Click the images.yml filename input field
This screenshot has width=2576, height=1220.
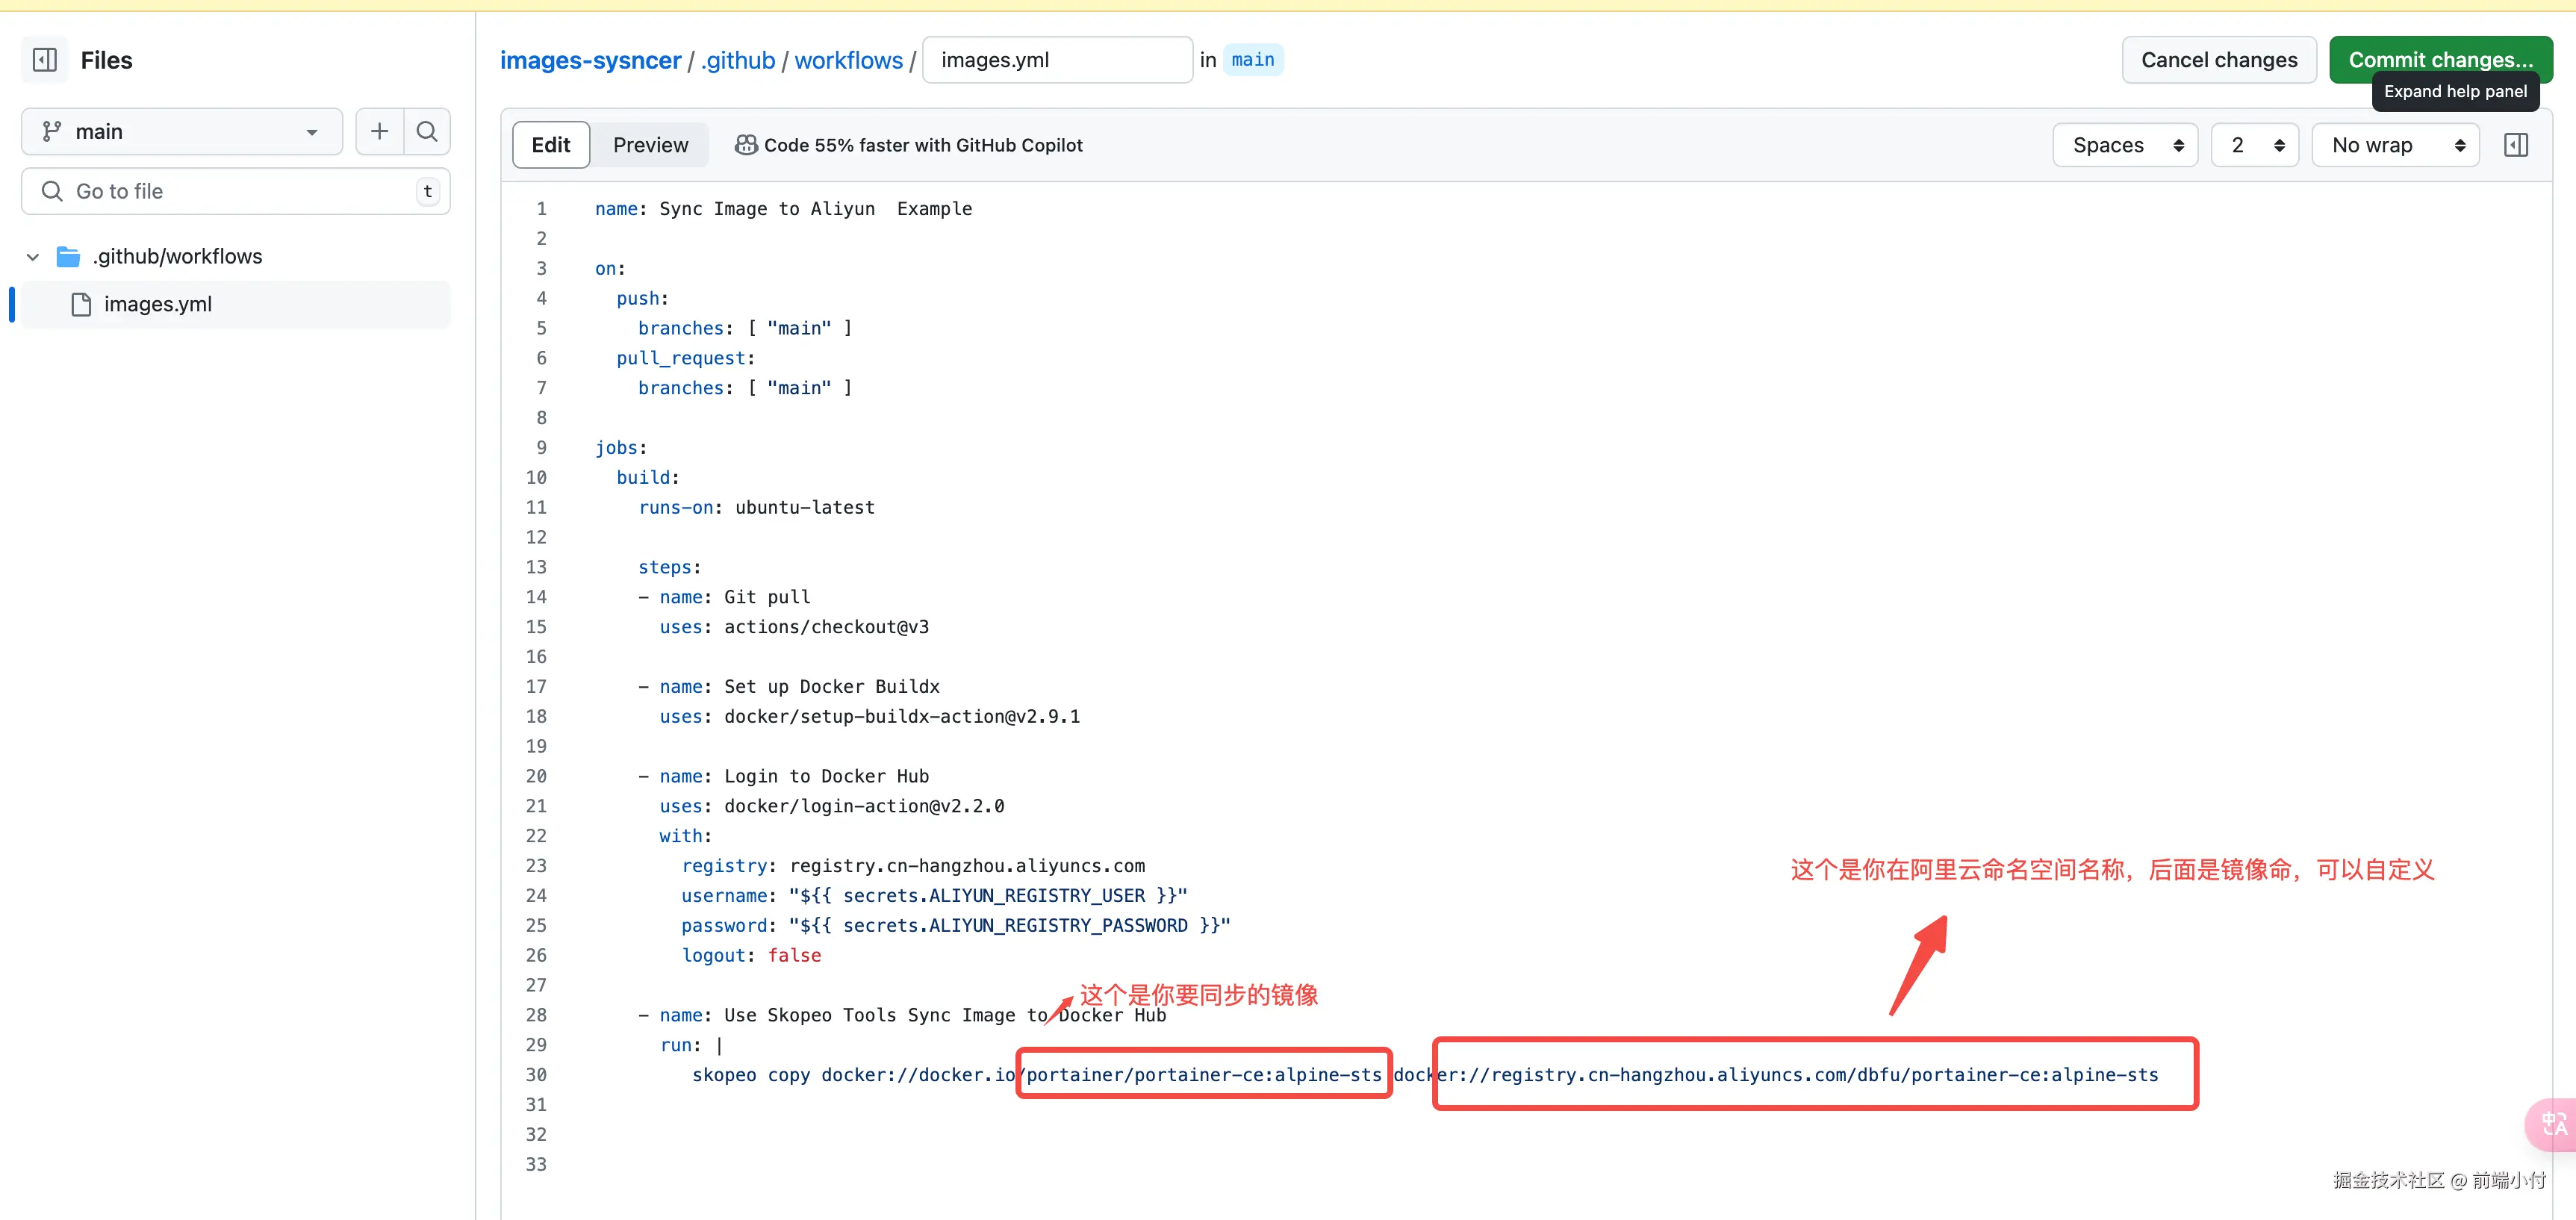(1056, 60)
